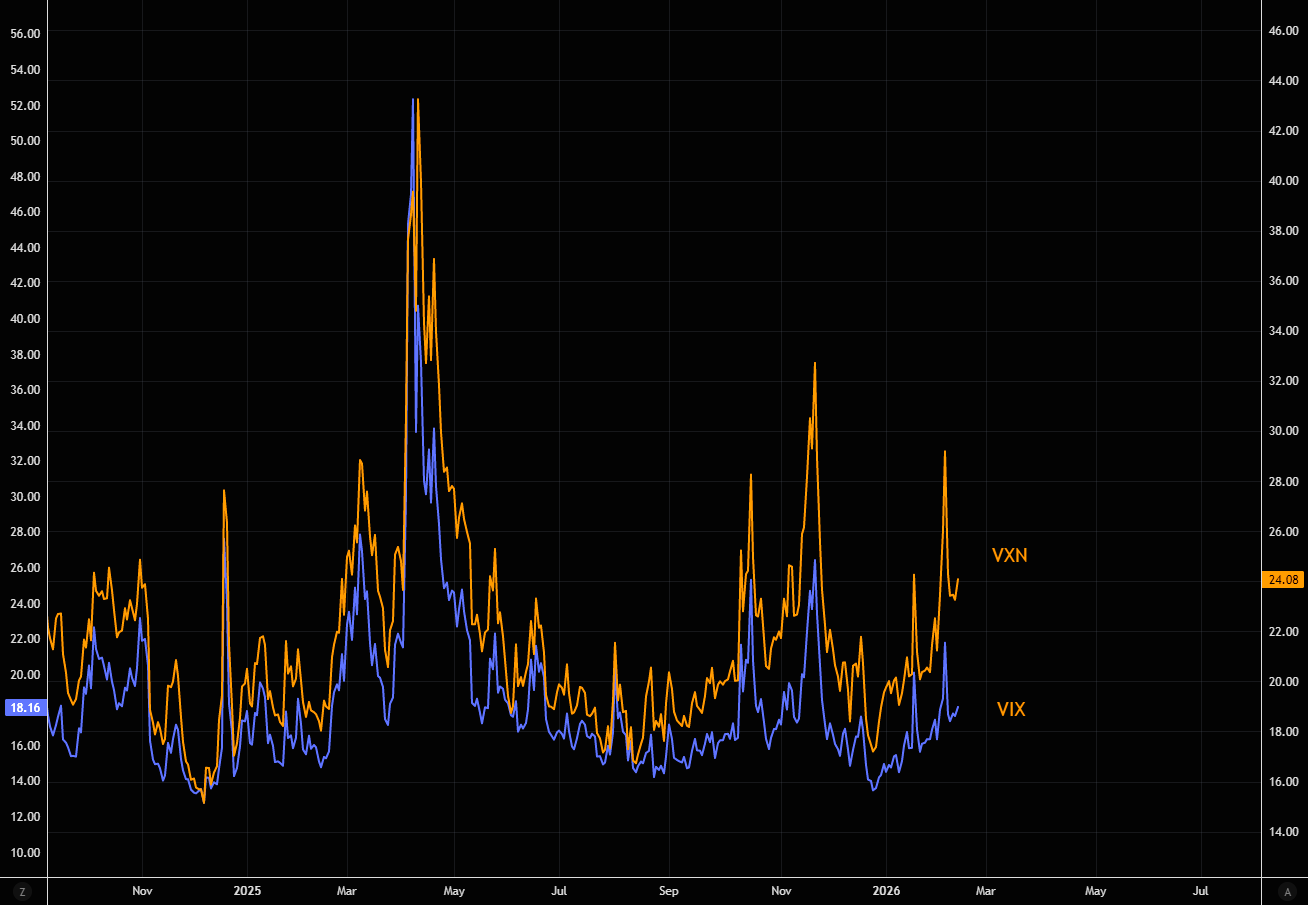This screenshot has width=1308, height=905.
Task: Toggle the "Z" scale button on left axis
Action: pyautogui.click(x=22, y=891)
